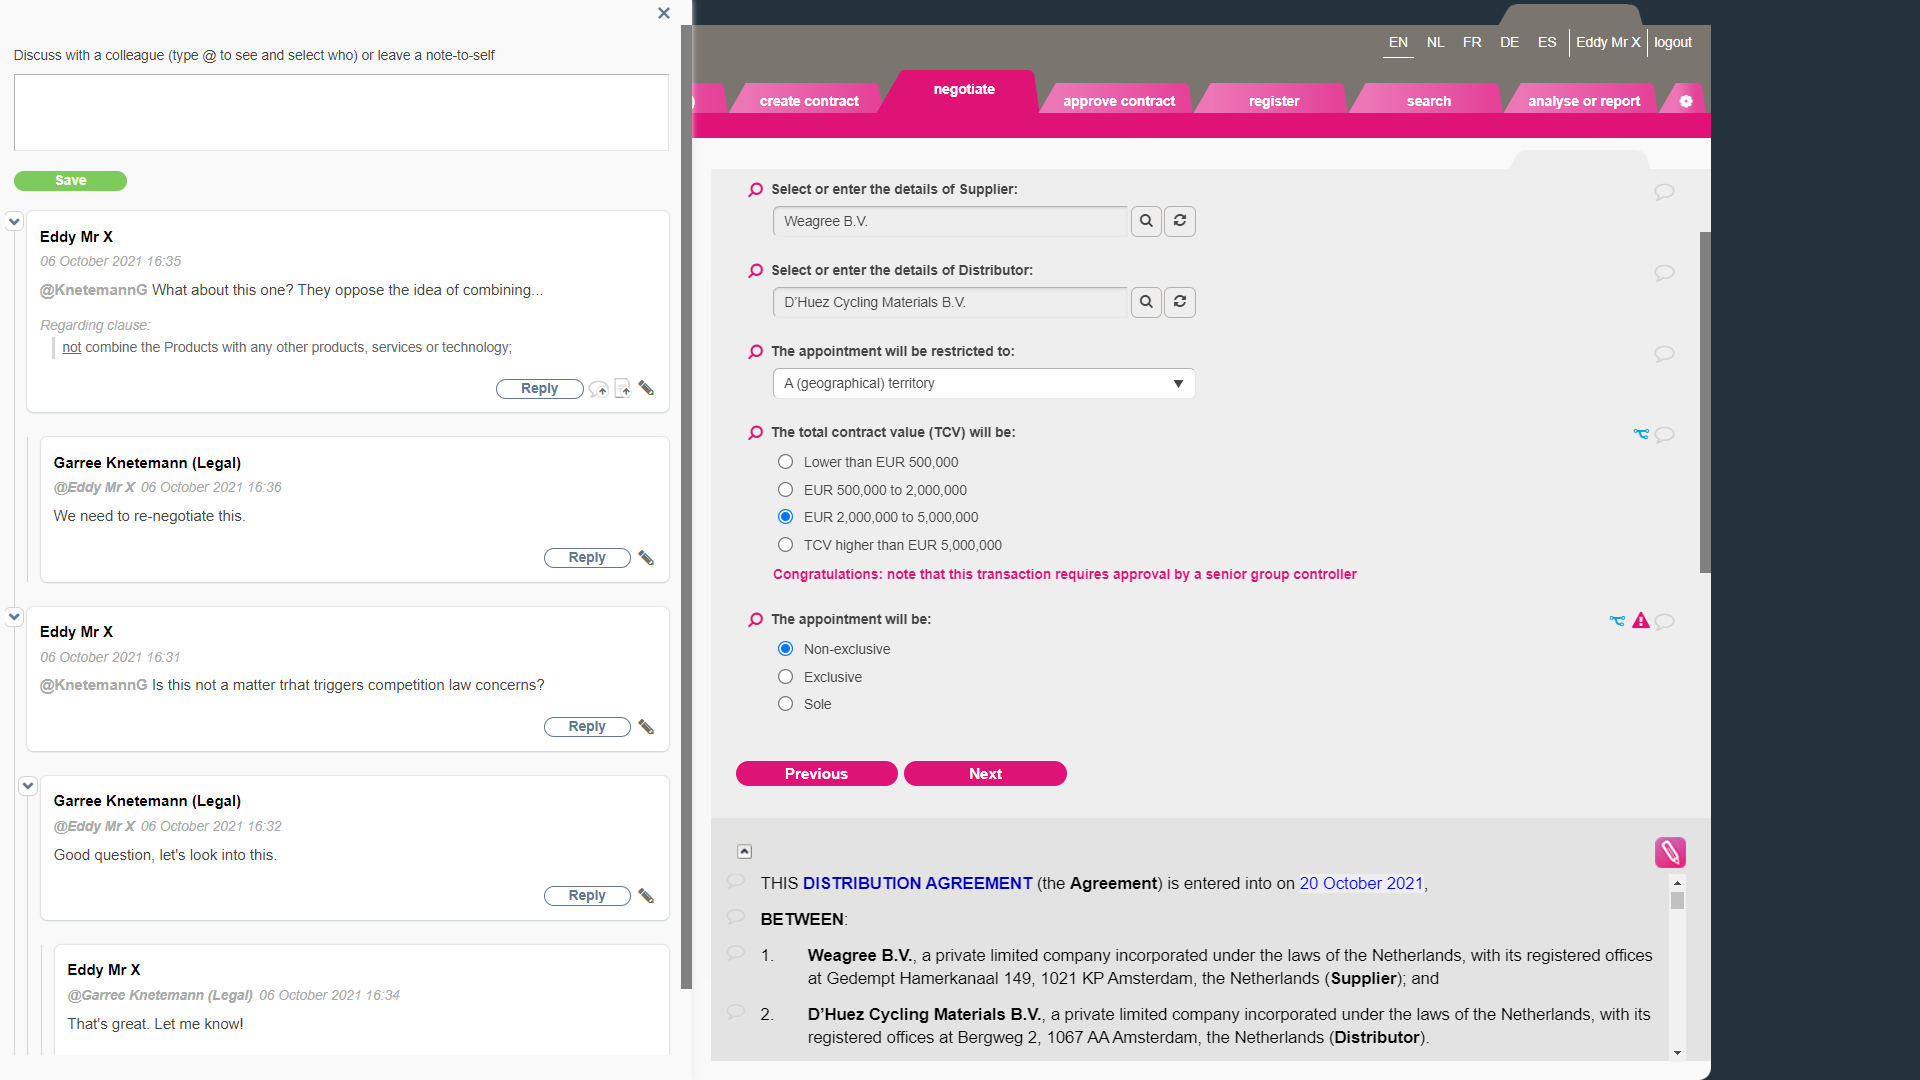Select the NL language option
This screenshot has height=1080, width=1920.
(1435, 42)
